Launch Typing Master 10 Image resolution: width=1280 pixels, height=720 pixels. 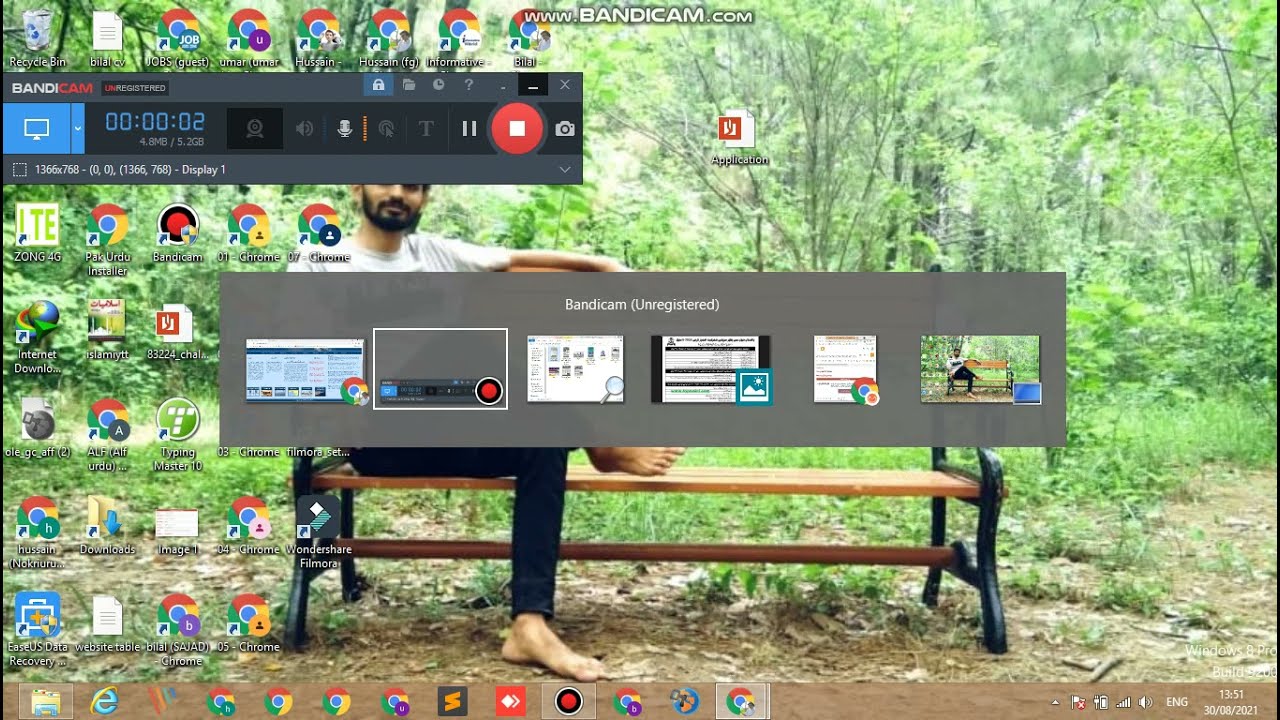pyautogui.click(x=178, y=436)
